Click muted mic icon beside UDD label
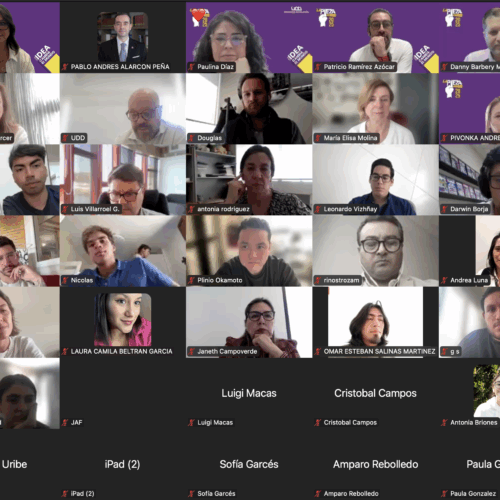This screenshot has width=500, height=500. [x=65, y=138]
